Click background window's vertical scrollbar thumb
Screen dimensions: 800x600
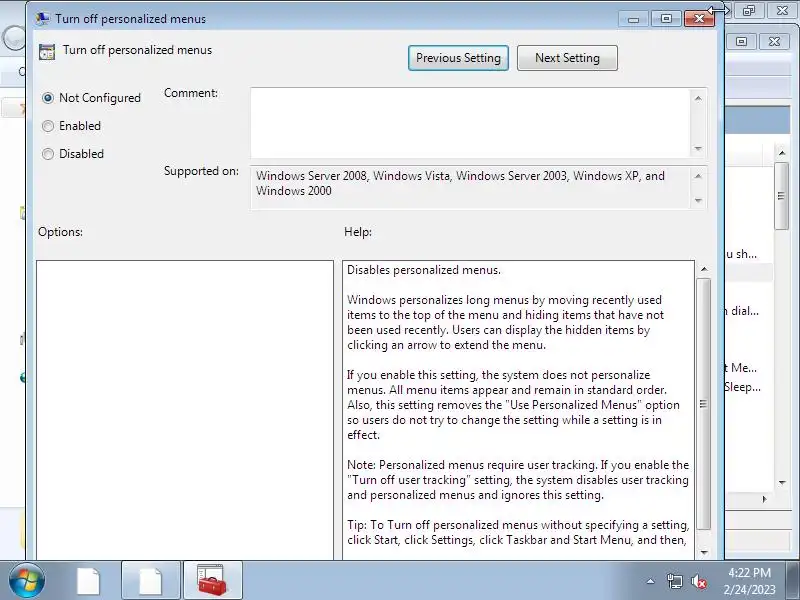tap(782, 196)
